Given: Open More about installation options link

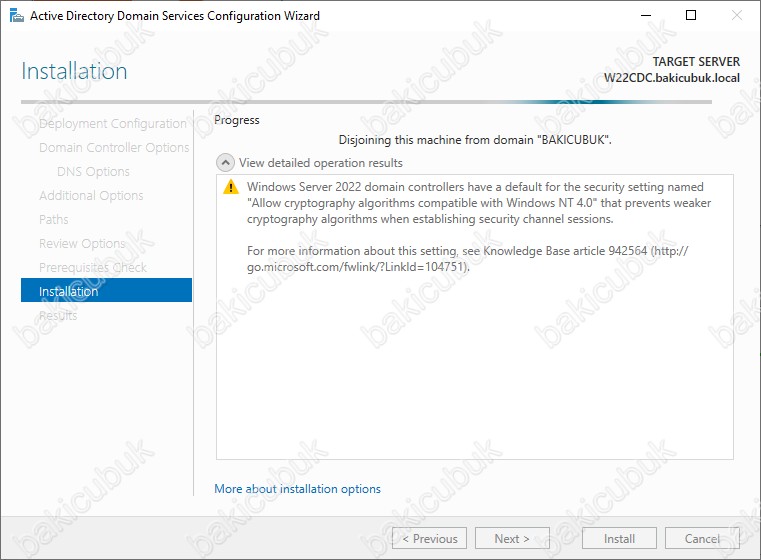Looking at the screenshot, I should point(298,489).
